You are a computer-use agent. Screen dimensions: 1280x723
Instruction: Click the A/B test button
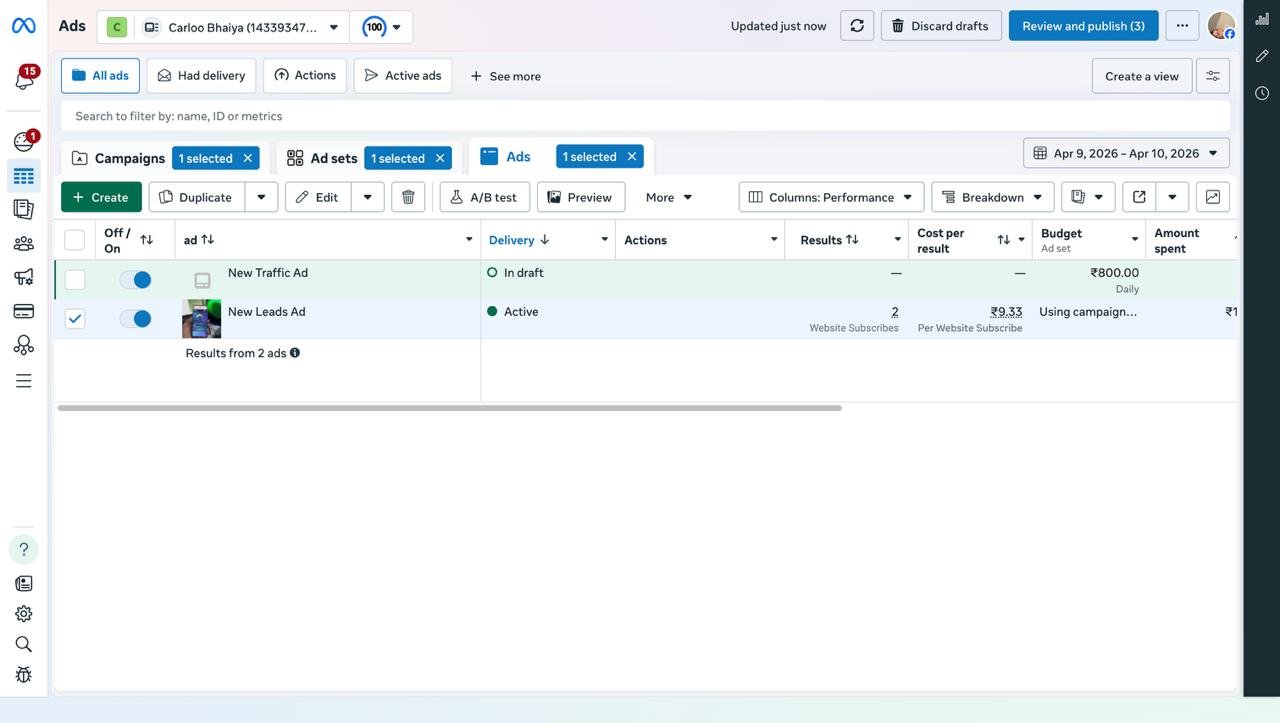click(x=485, y=197)
